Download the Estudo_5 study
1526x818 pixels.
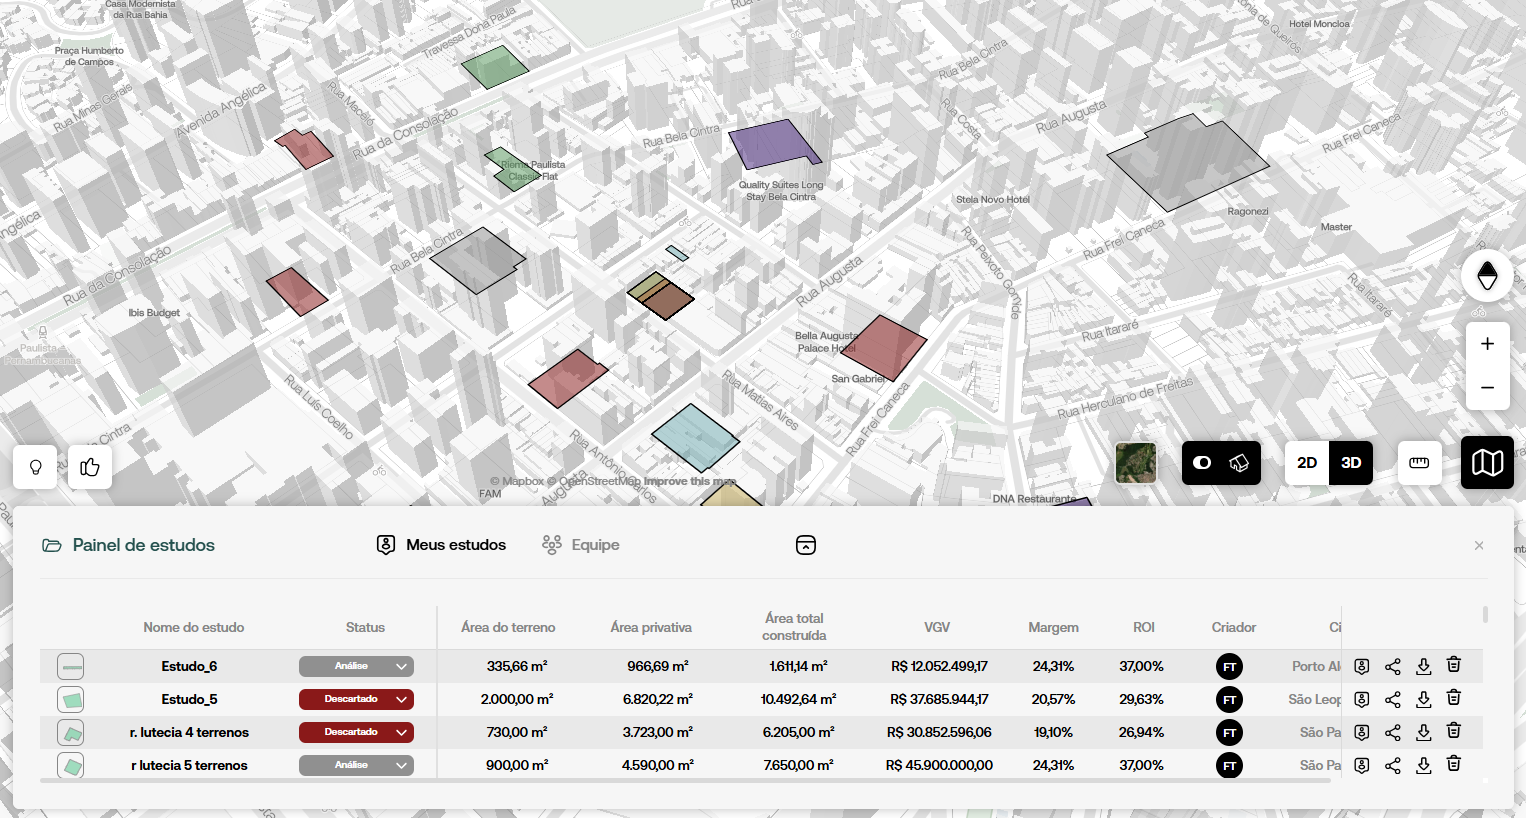(x=1423, y=699)
